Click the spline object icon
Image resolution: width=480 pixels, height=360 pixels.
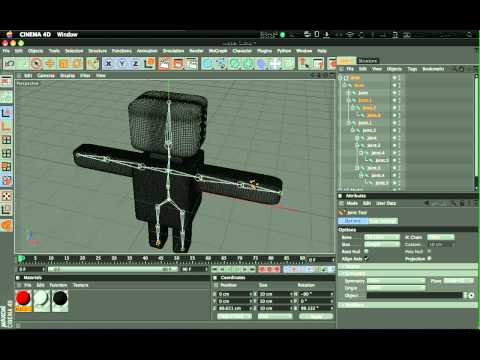(x=221, y=63)
